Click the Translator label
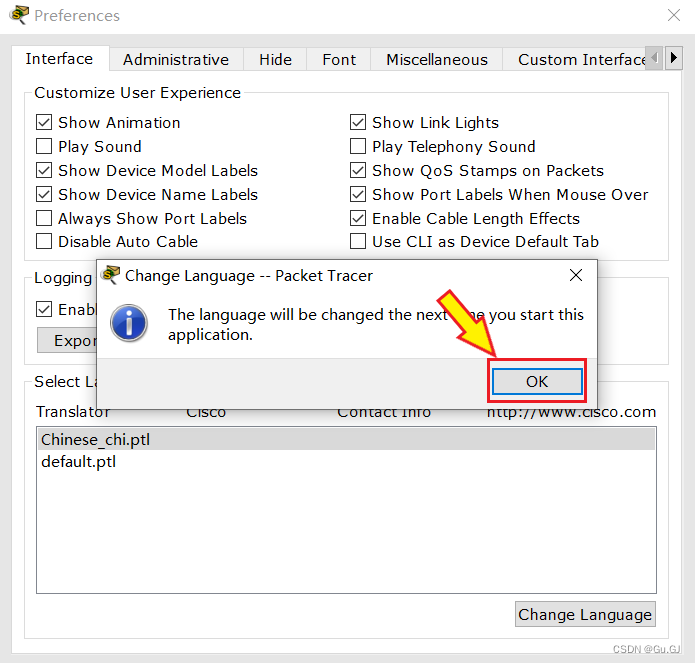This screenshot has width=695, height=663. click(x=73, y=412)
